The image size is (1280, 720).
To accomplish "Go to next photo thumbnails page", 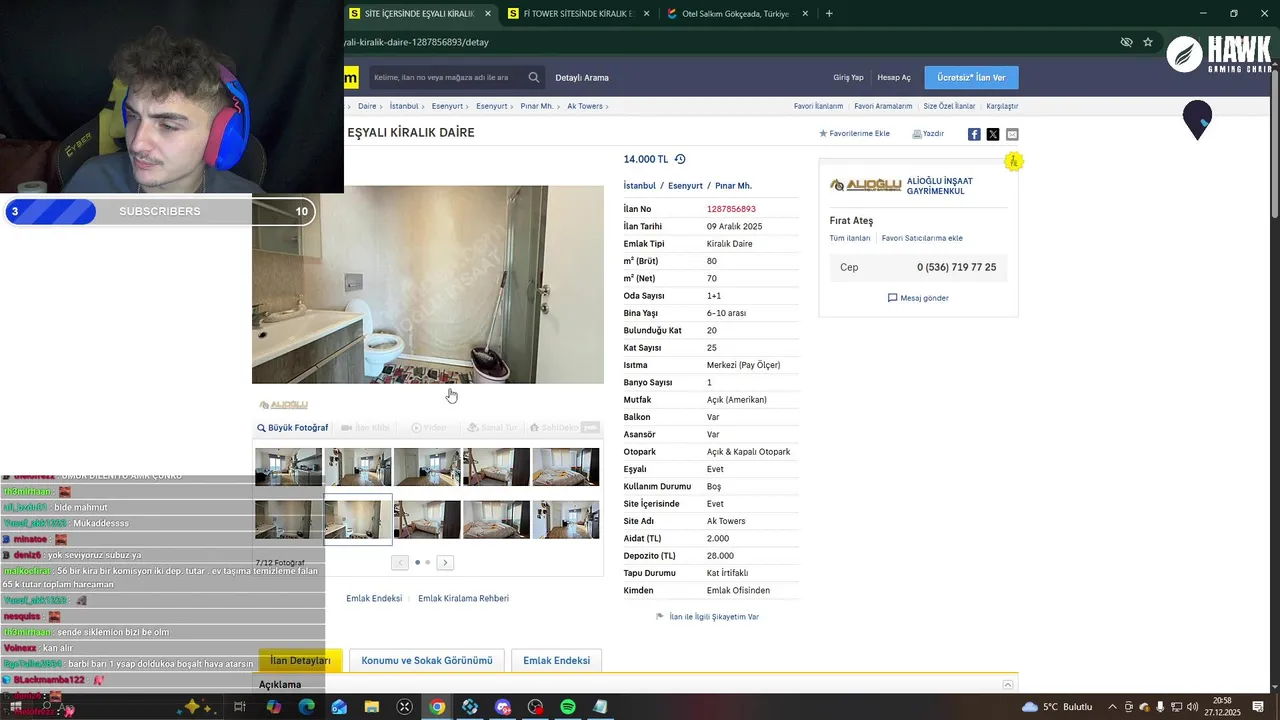I will [x=445, y=562].
